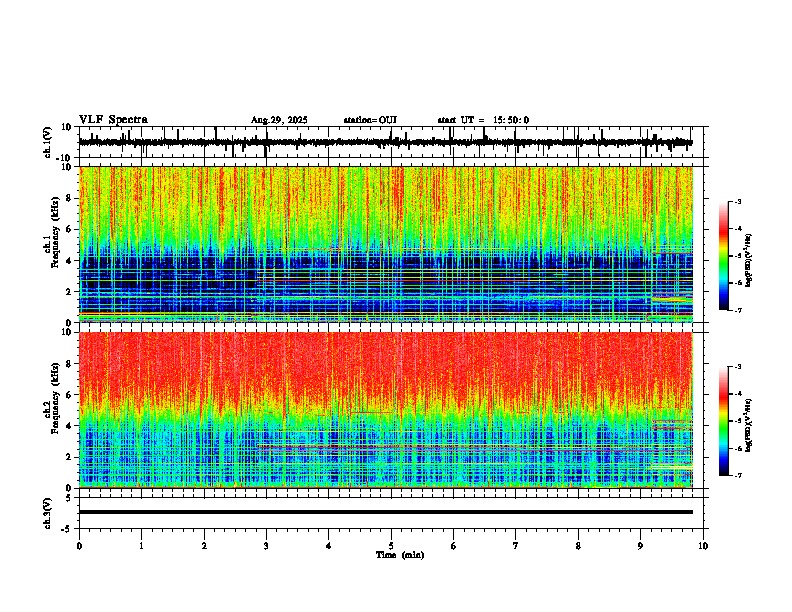792x612 pixels.
Task: Click the ch.1(V) waveform trace panel
Action: point(393,142)
